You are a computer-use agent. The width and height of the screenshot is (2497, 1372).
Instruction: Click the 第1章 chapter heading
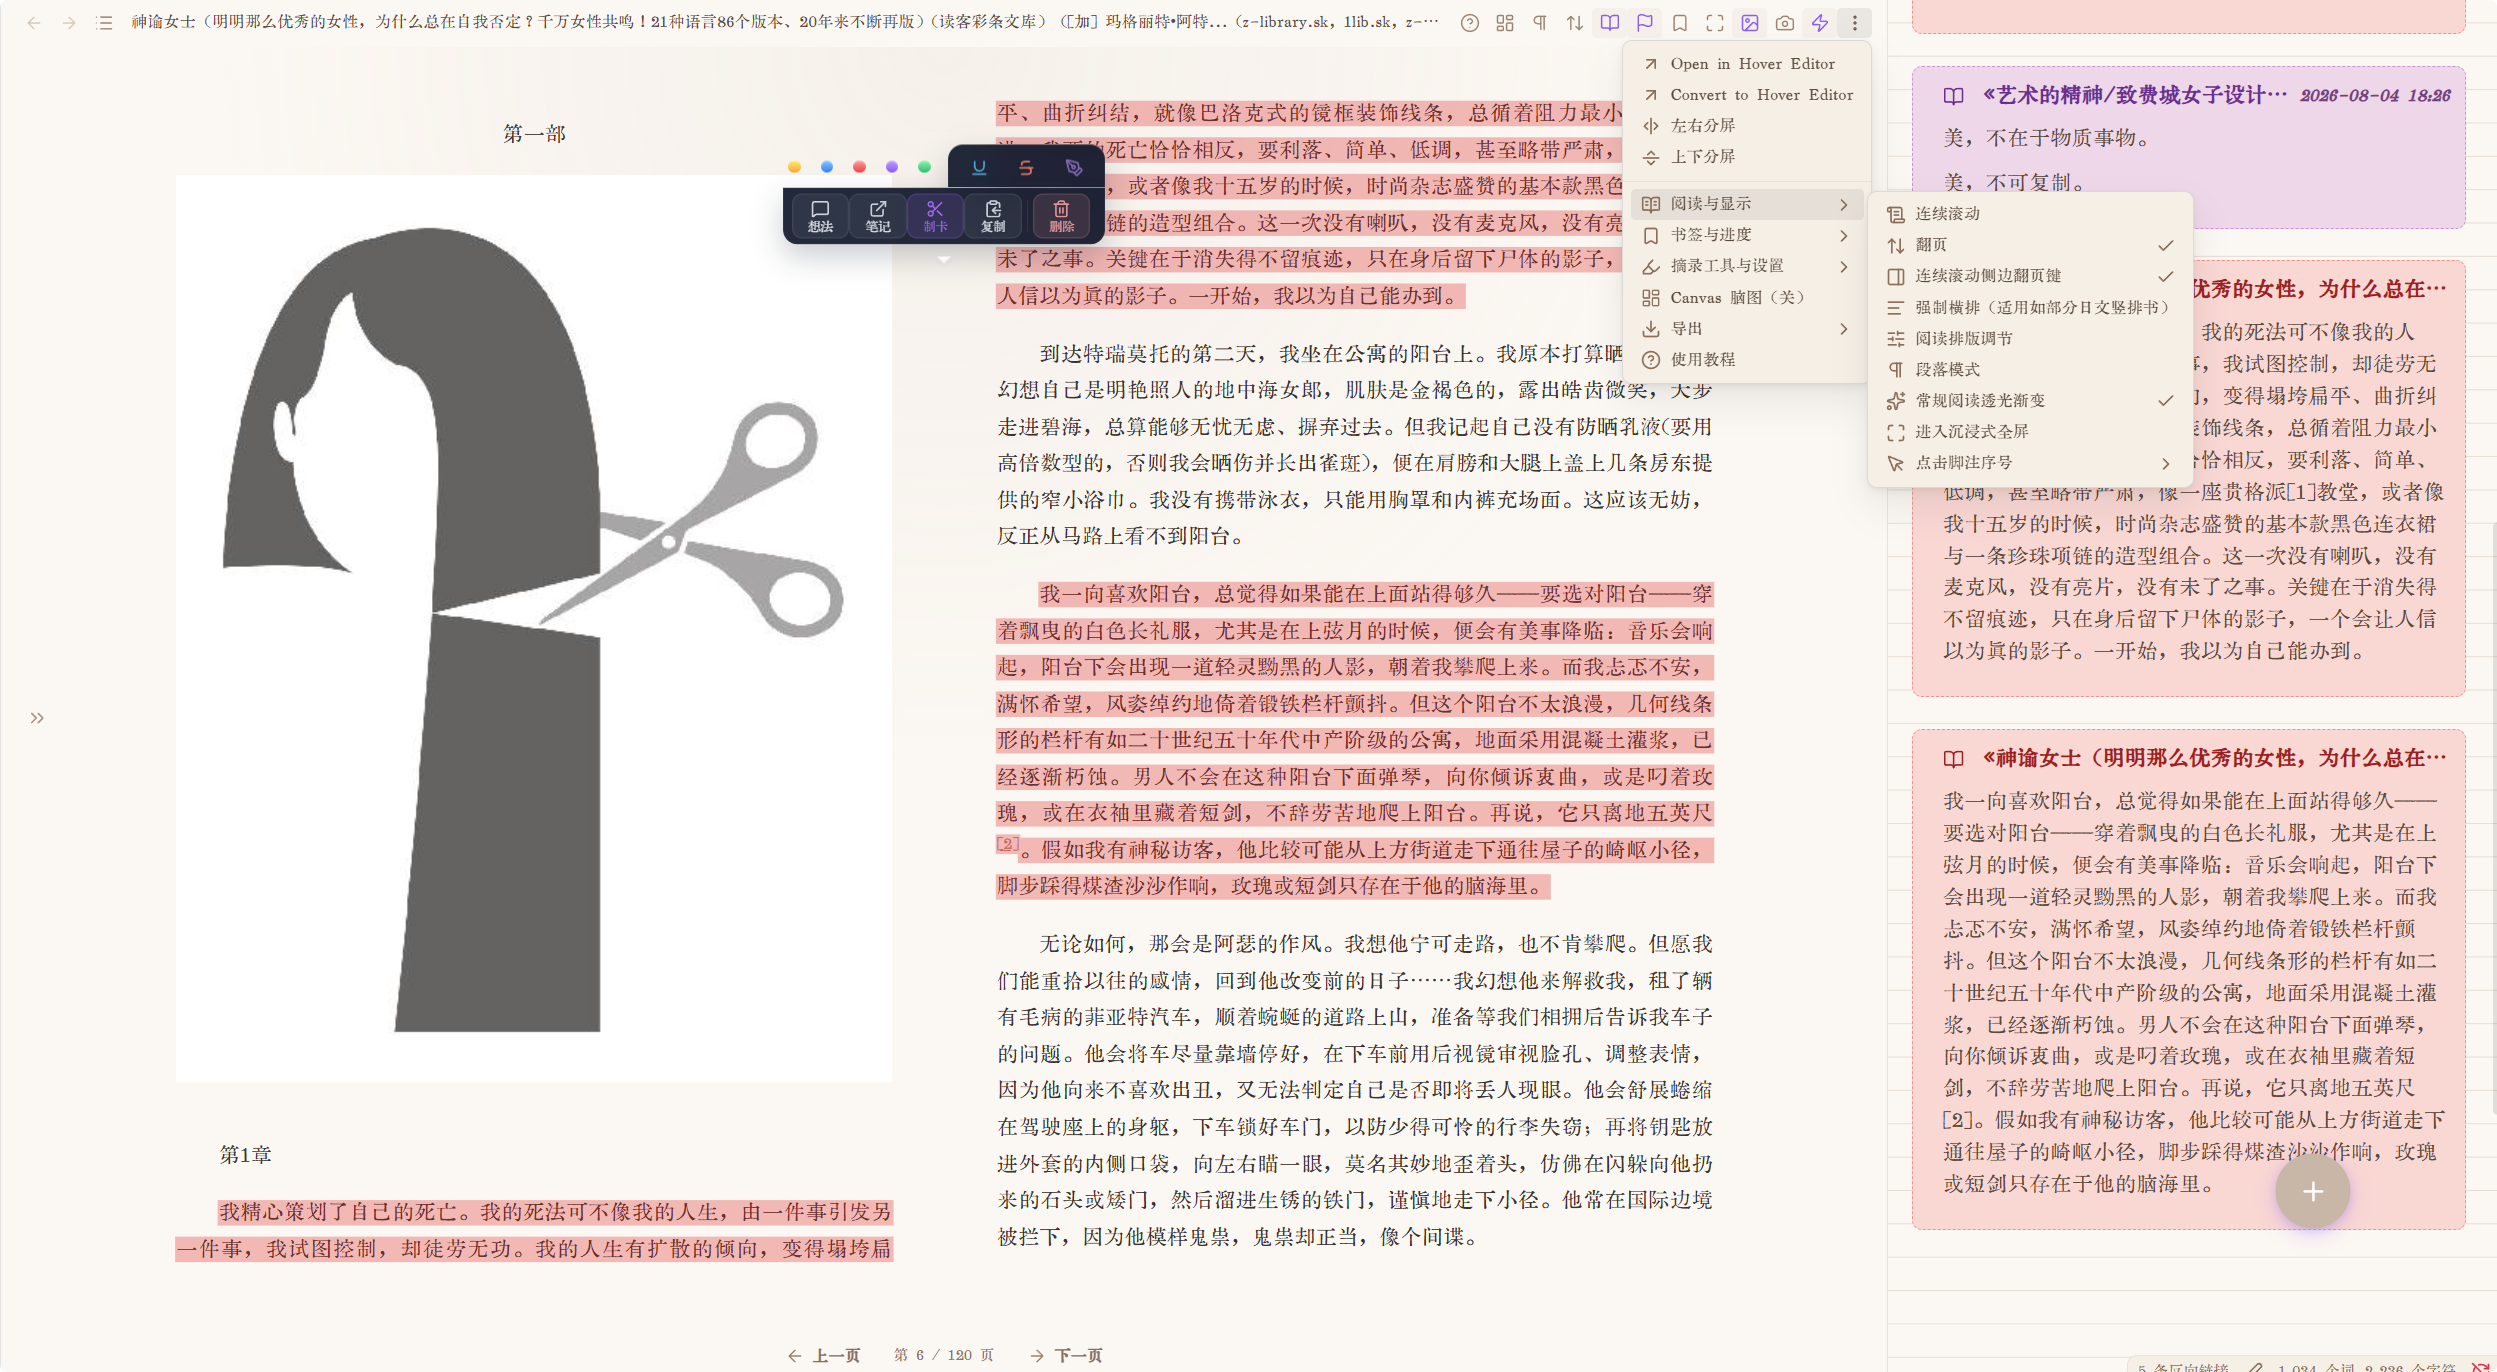tap(246, 1155)
